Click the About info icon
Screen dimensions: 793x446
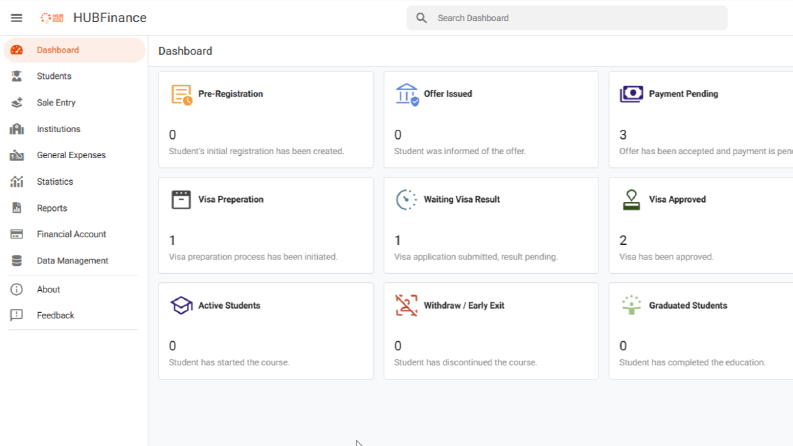pos(17,289)
